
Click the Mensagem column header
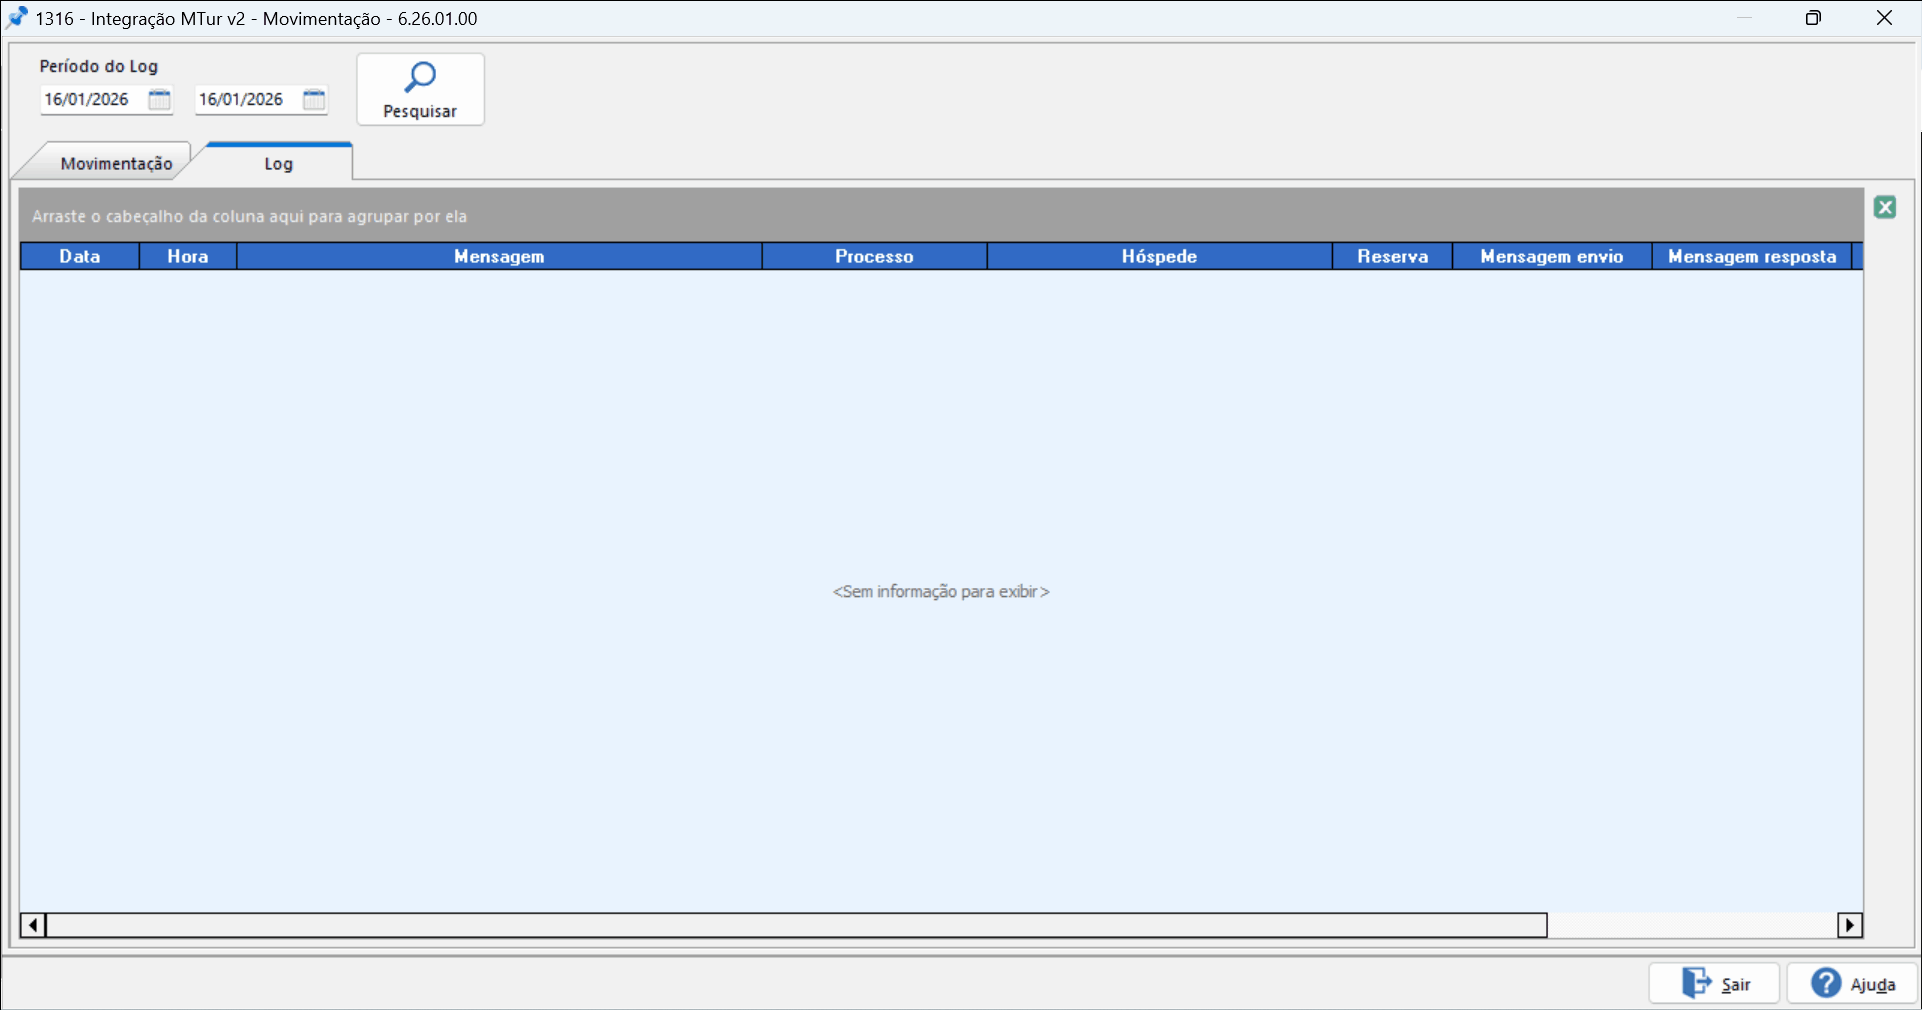click(499, 256)
